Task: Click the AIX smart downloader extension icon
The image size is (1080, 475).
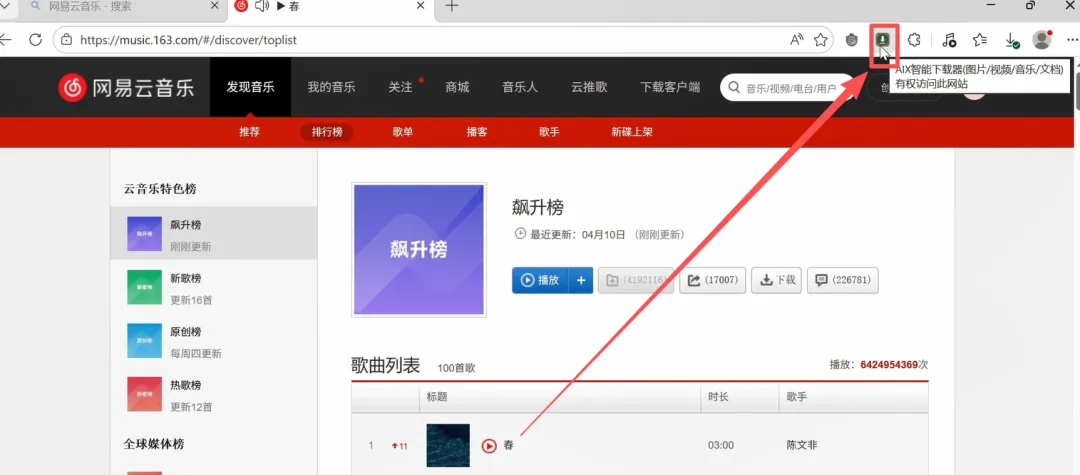Action: tap(882, 40)
